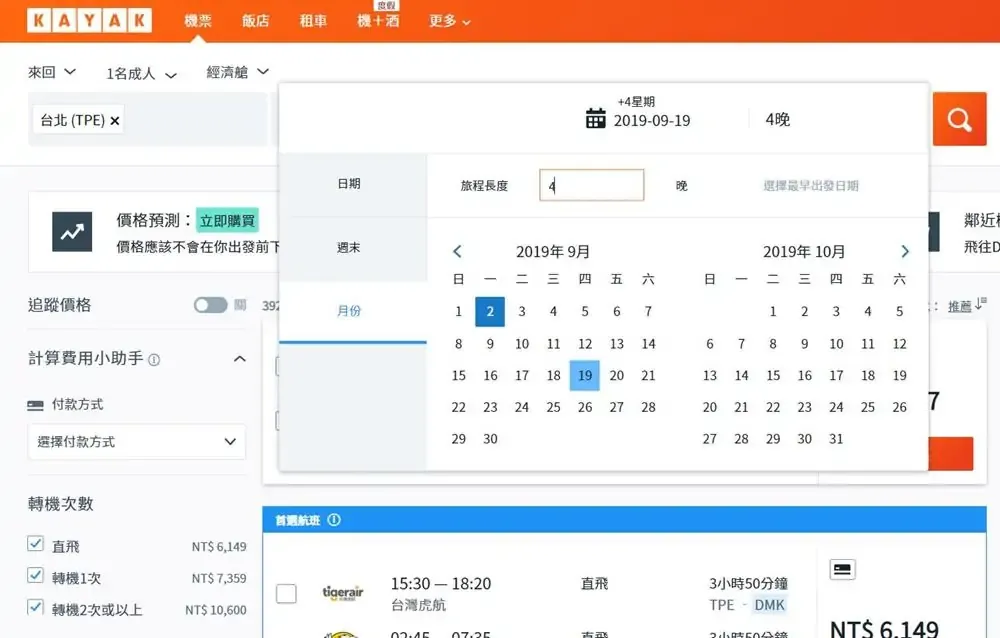The width and height of the screenshot is (1000, 638).
Task: Click the calendar icon beside 2019-09-19
Action: (x=596, y=119)
